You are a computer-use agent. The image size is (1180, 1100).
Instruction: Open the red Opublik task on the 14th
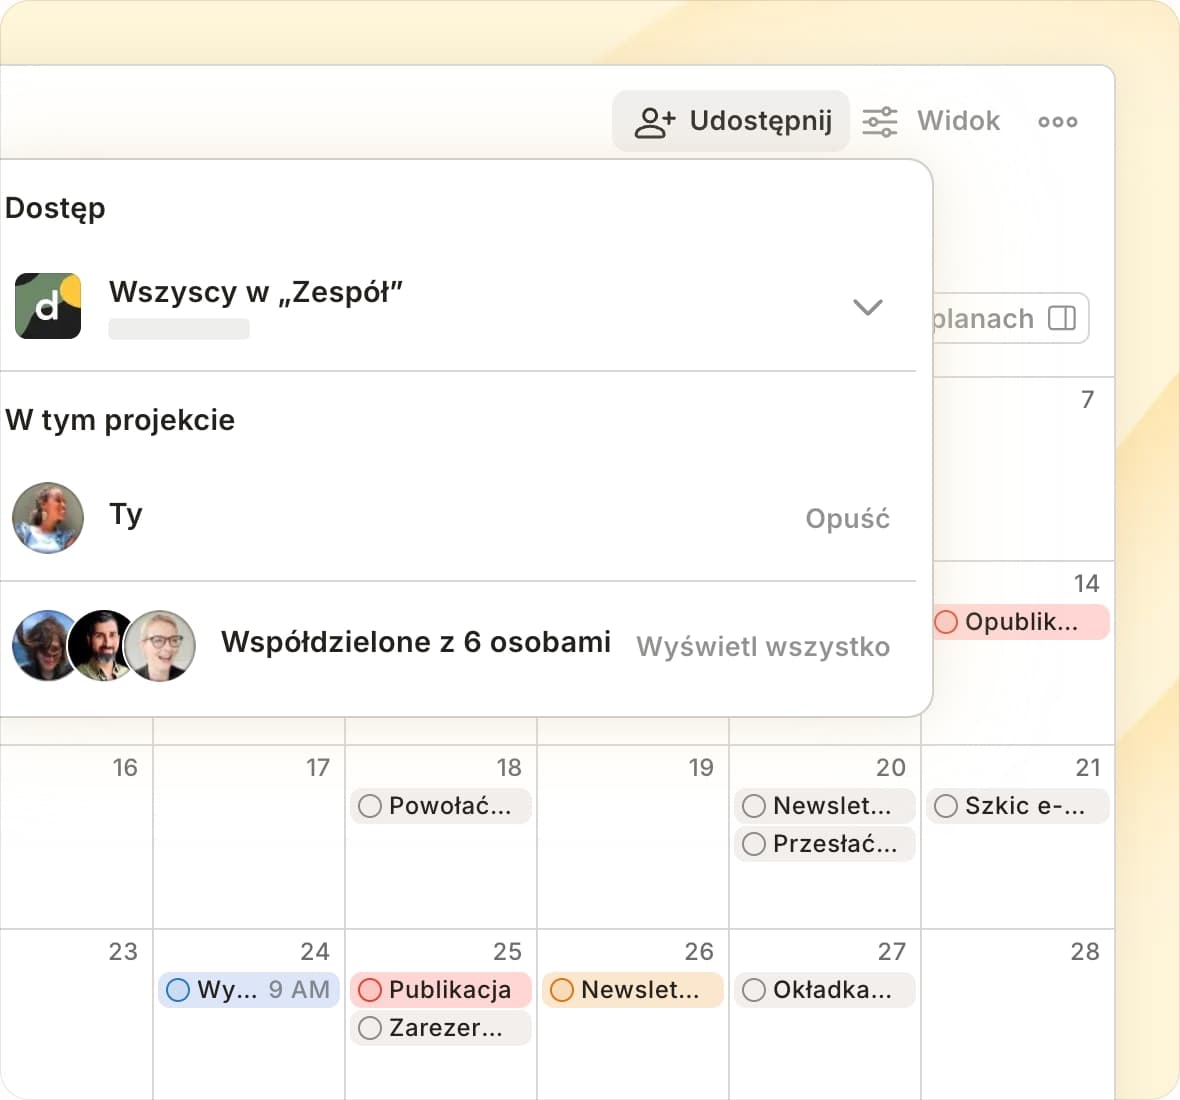[1021, 622]
